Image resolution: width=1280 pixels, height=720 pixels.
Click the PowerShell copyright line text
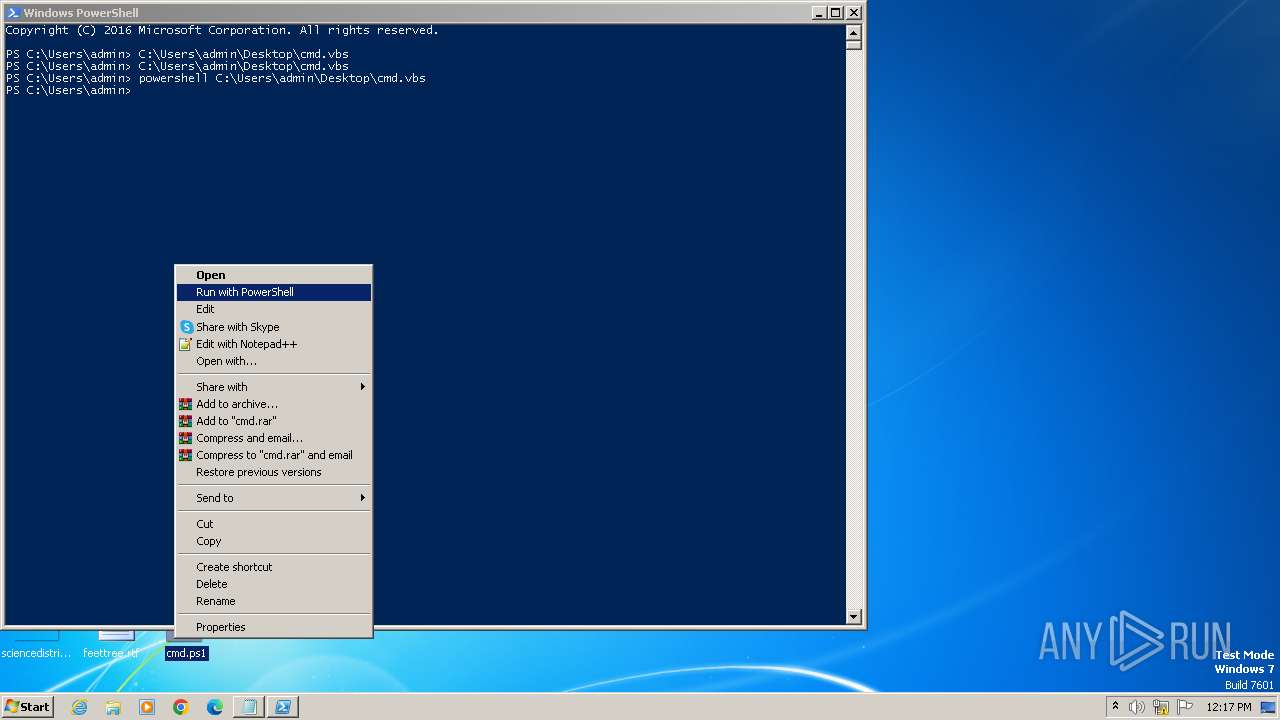(x=222, y=30)
